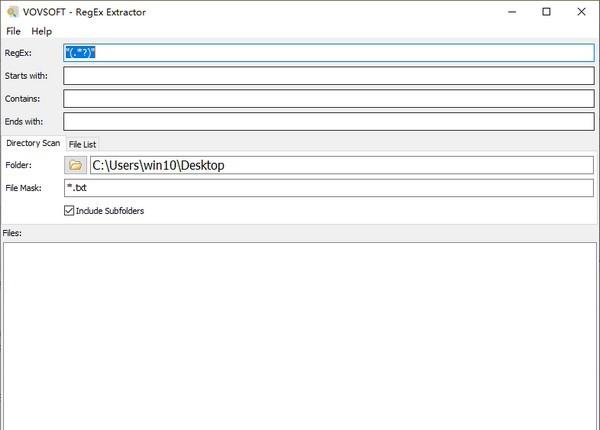This screenshot has width=600, height=430.
Task: Focus the Ends with text field
Action: [329, 122]
